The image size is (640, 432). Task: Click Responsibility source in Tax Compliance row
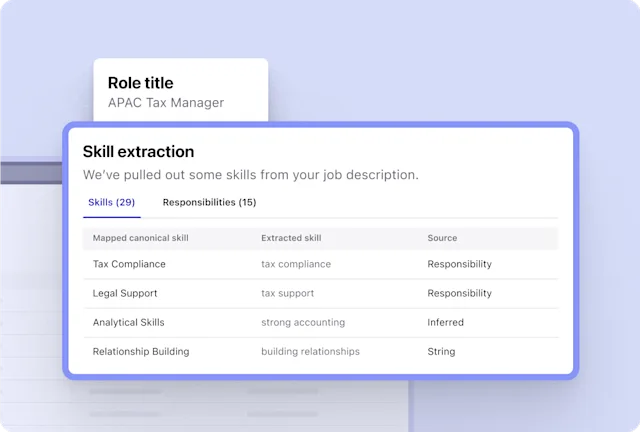click(x=460, y=264)
